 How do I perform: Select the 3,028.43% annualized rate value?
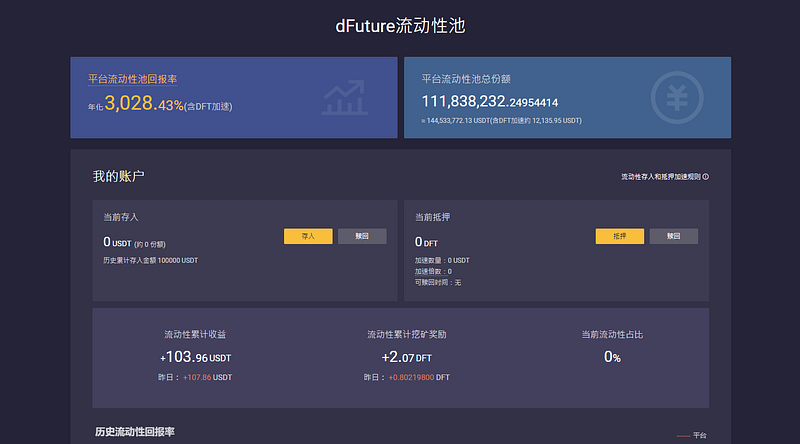144,103
